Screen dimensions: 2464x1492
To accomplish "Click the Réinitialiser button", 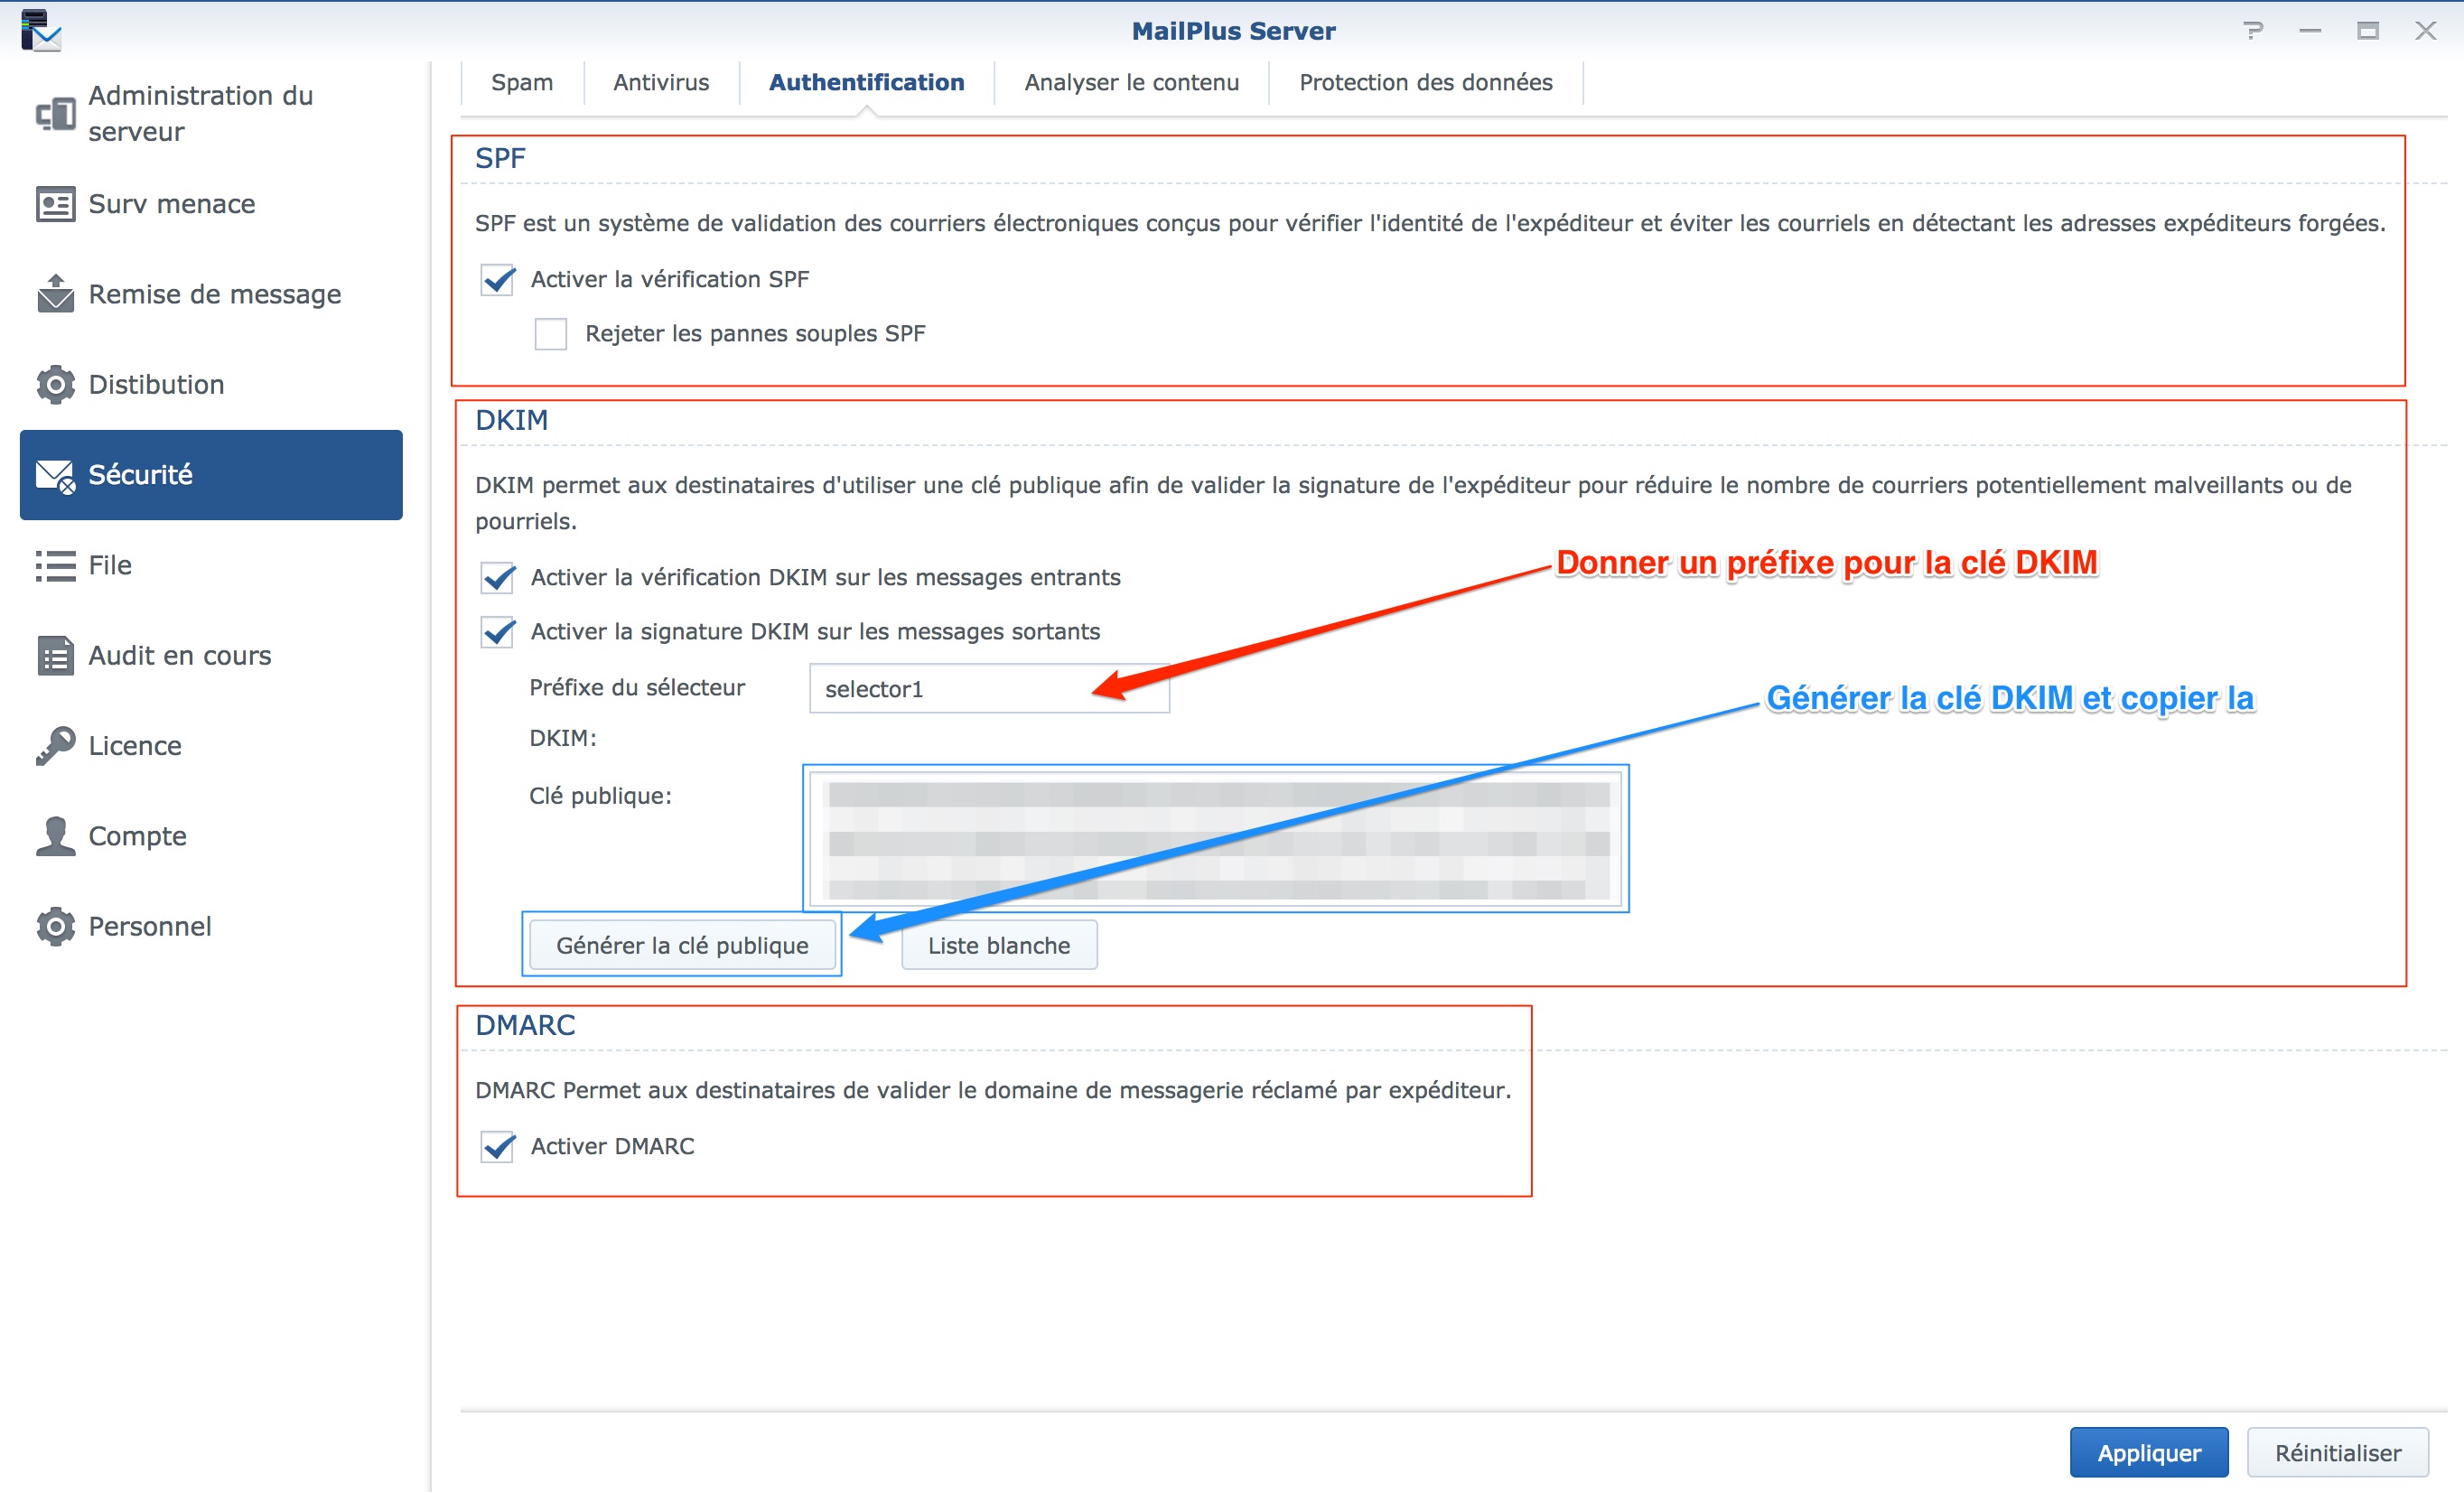I will (x=2338, y=1453).
